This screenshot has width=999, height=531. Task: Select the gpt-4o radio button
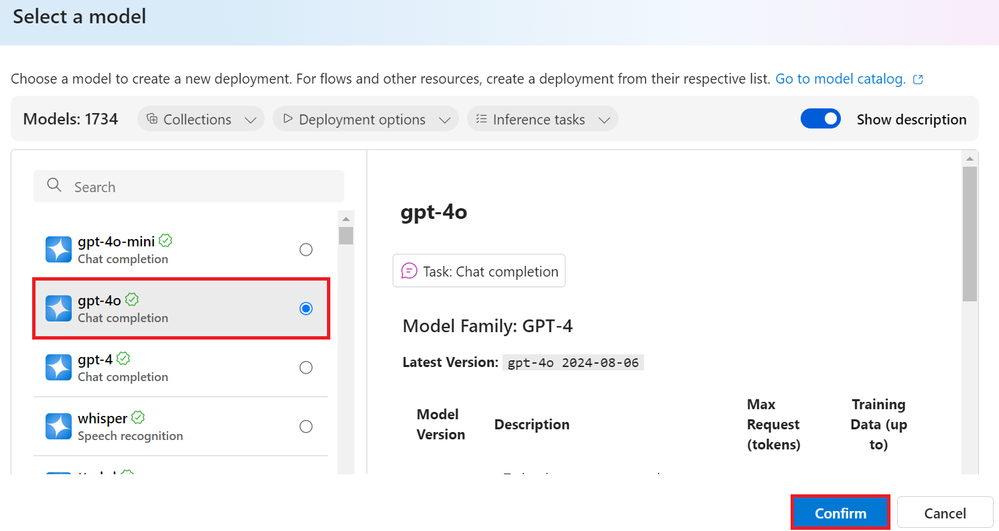(306, 309)
